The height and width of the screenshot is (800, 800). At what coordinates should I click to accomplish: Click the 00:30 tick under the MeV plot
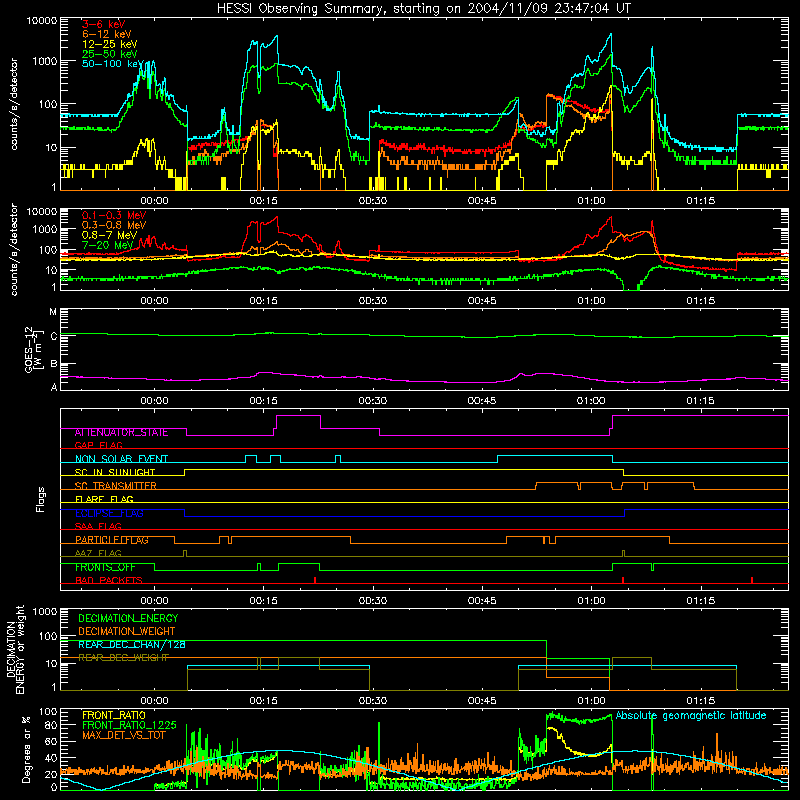[x=372, y=301]
